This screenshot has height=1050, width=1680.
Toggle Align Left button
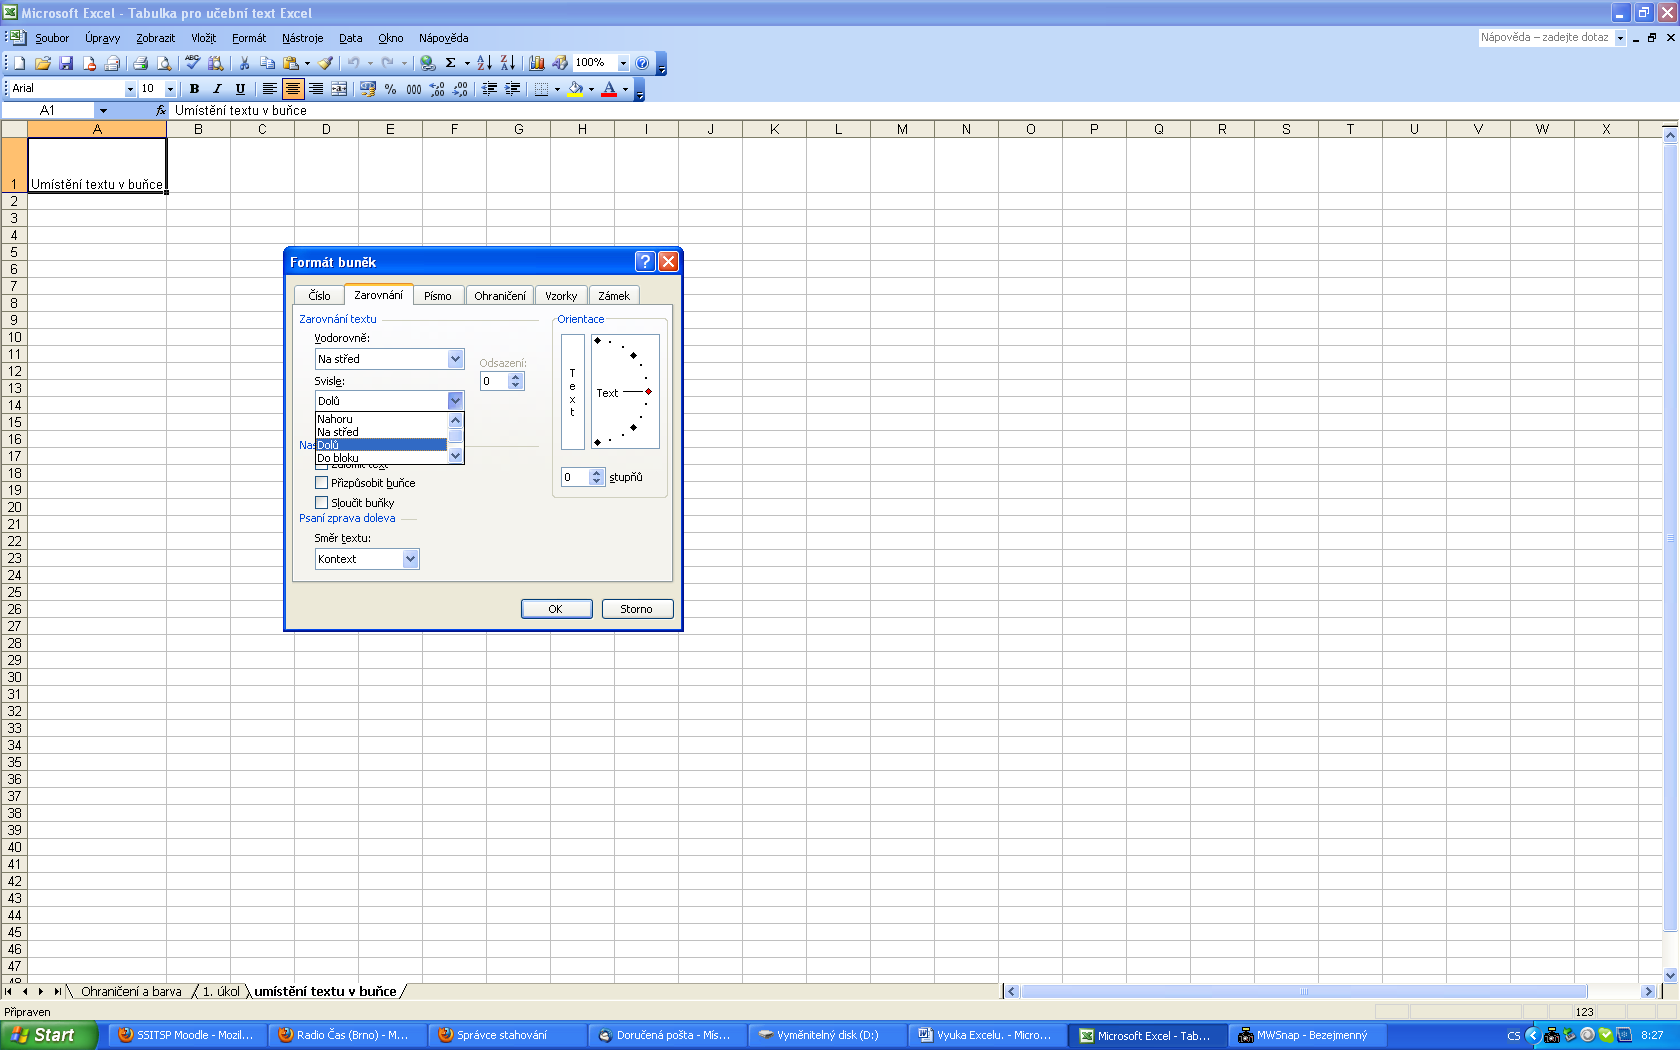269,89
